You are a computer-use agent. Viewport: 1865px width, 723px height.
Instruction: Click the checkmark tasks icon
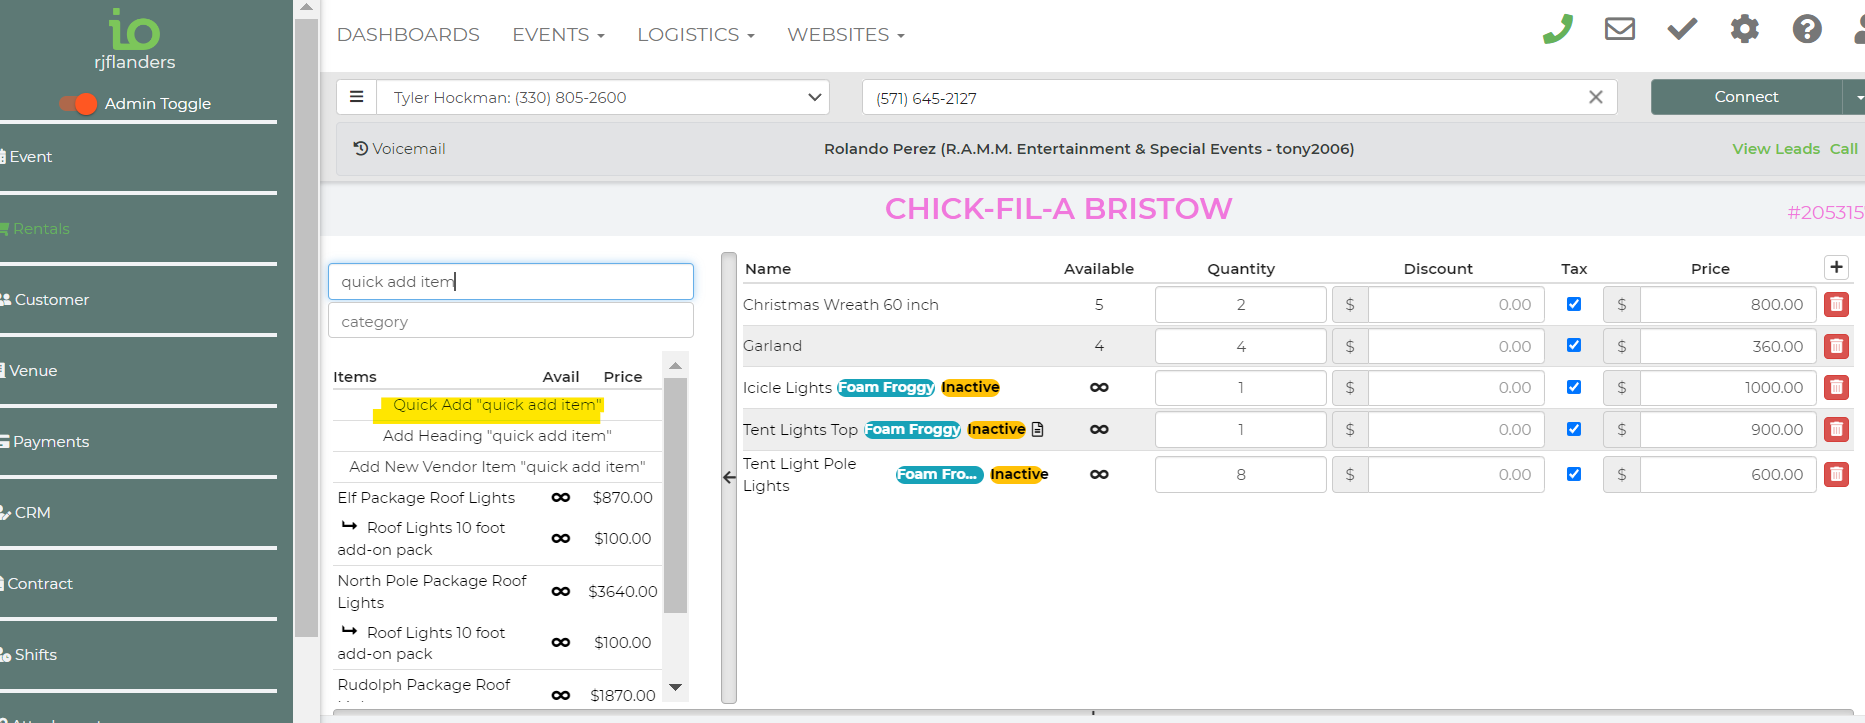tap(1682, 29)
